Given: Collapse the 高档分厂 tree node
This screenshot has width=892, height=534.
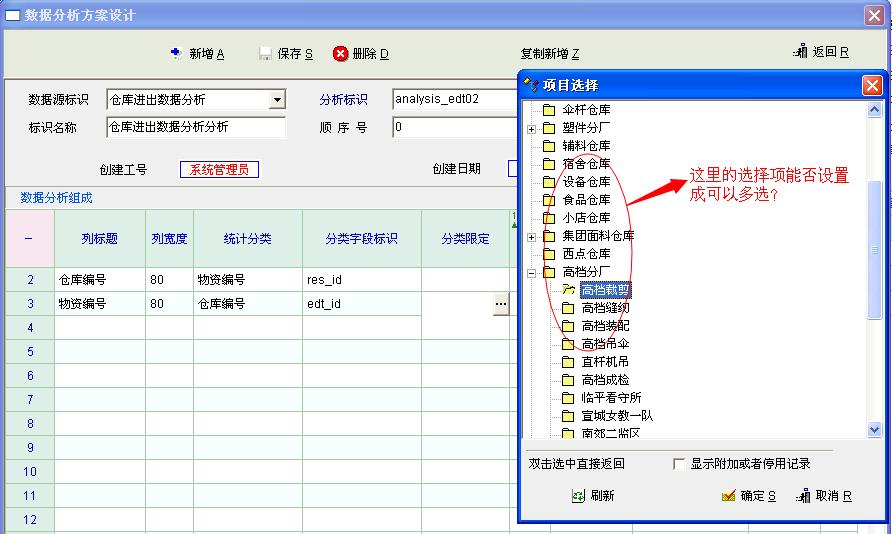Looking at the screenshot, I should pyautogui.click(x=532, y=272).
